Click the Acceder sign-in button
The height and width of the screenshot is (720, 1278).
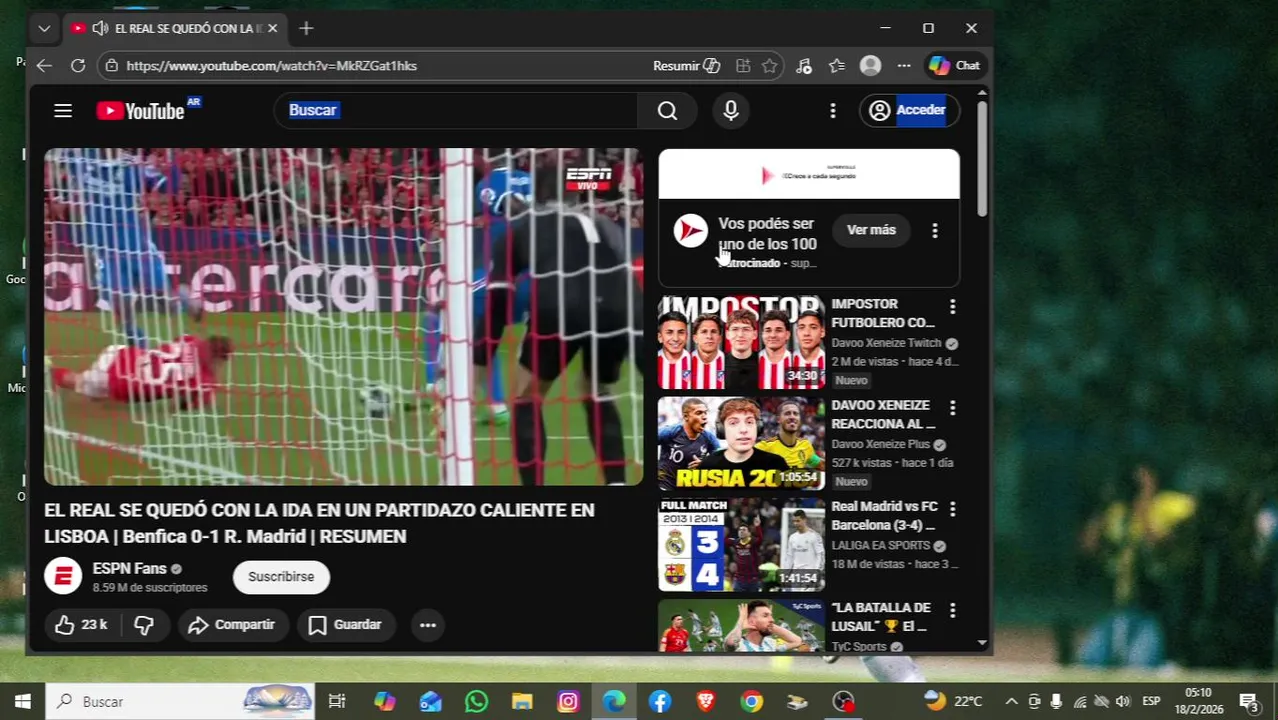click(909, 110)
